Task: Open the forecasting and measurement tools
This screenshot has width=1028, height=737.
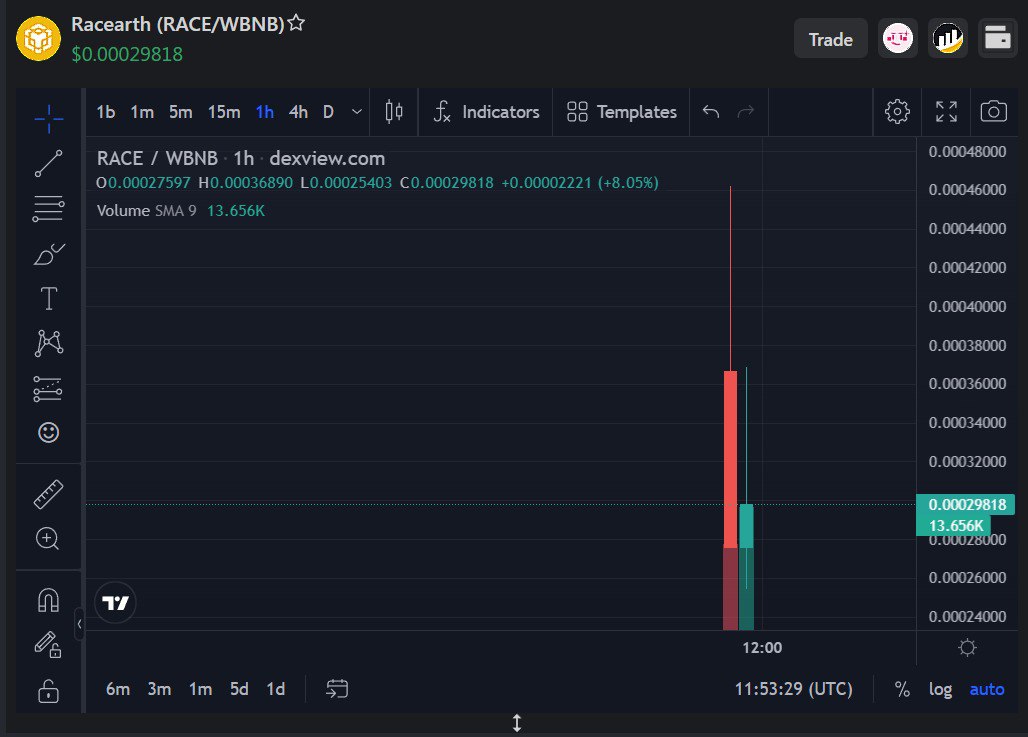Action: 48,388
